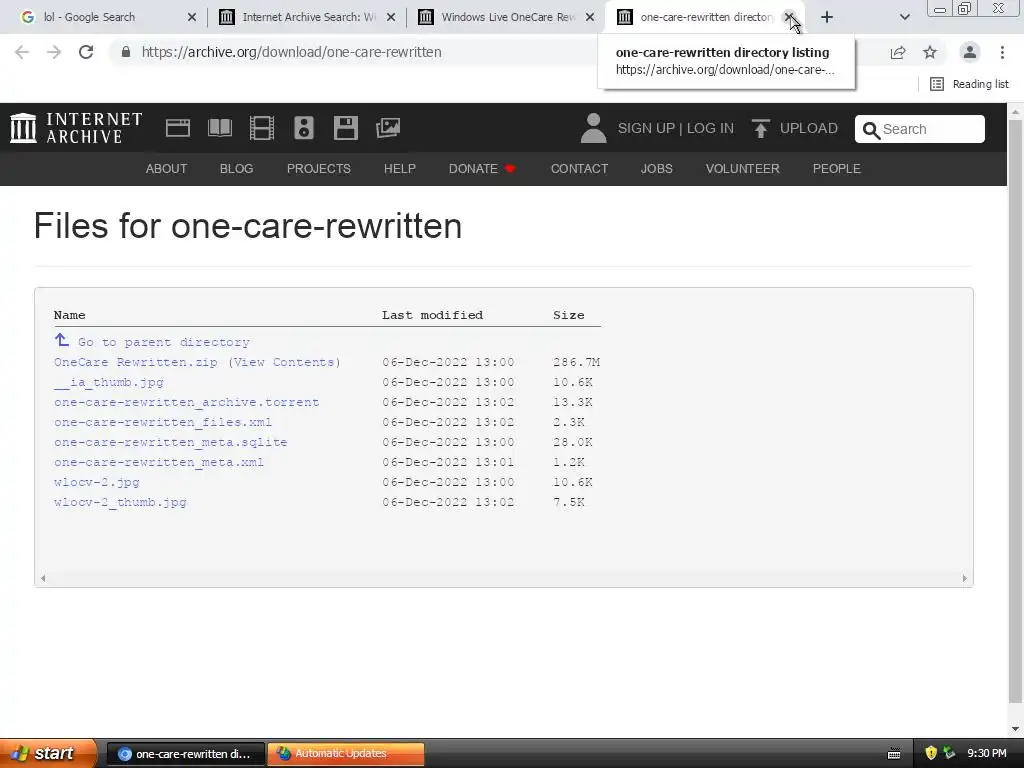Click the address bar URL
1024x768 pixels.
(x=291, y=52)
